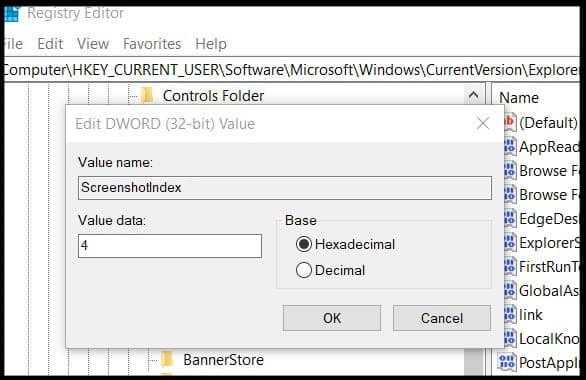The image size is (586, 380).
Task: Select the EdgeDes value entry
Action: (549, 219)
